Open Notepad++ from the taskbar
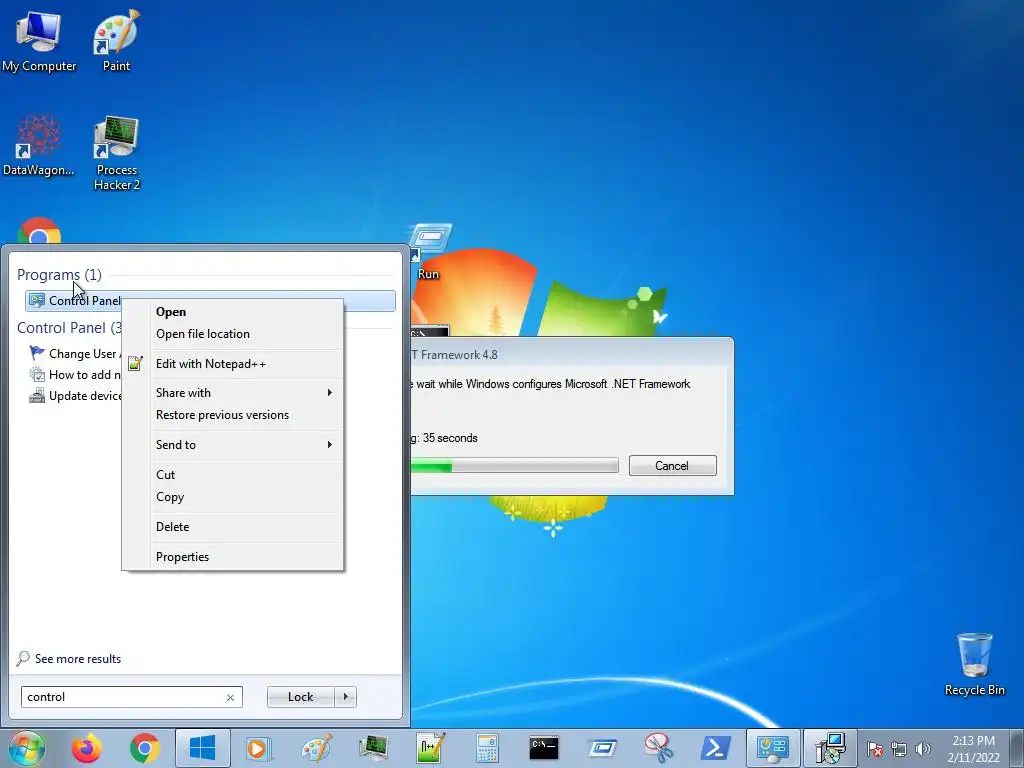1024x768 pixels. [430, 748]
